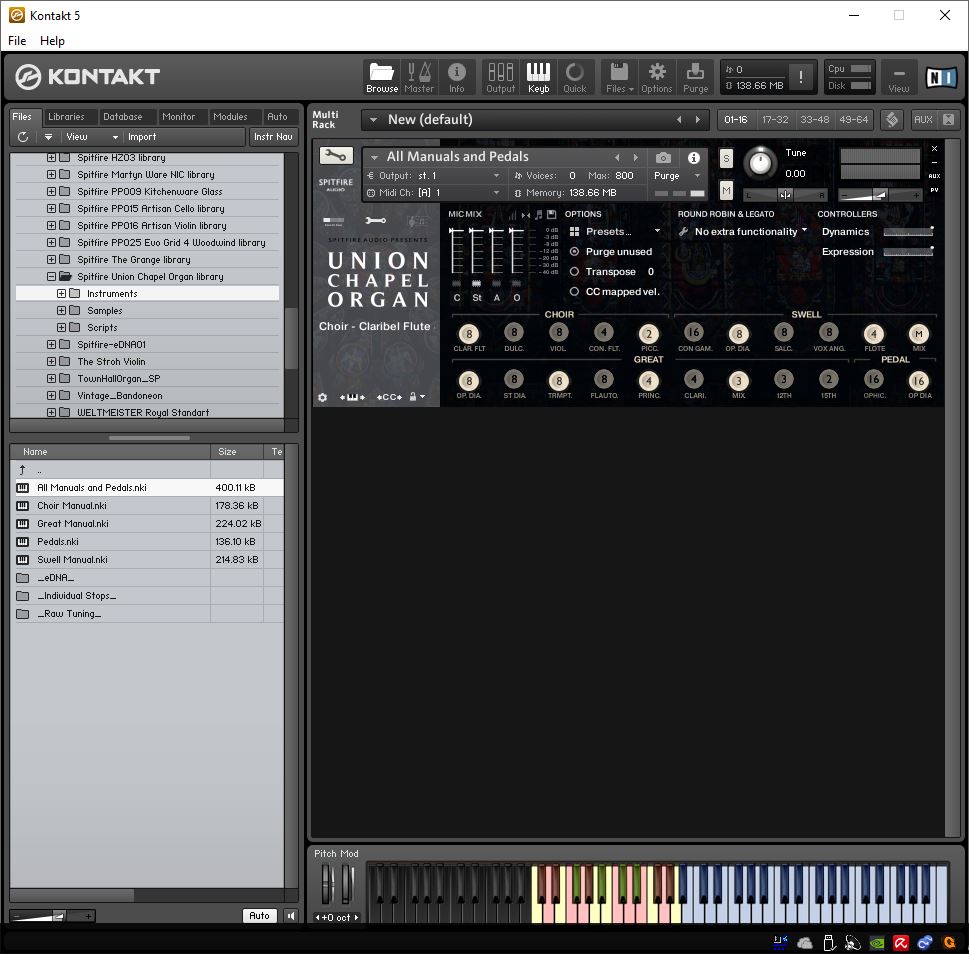Viewport: 969px width, 954px height.
Task: Mute the instrument with M button
Action: [x=726, y=191]
